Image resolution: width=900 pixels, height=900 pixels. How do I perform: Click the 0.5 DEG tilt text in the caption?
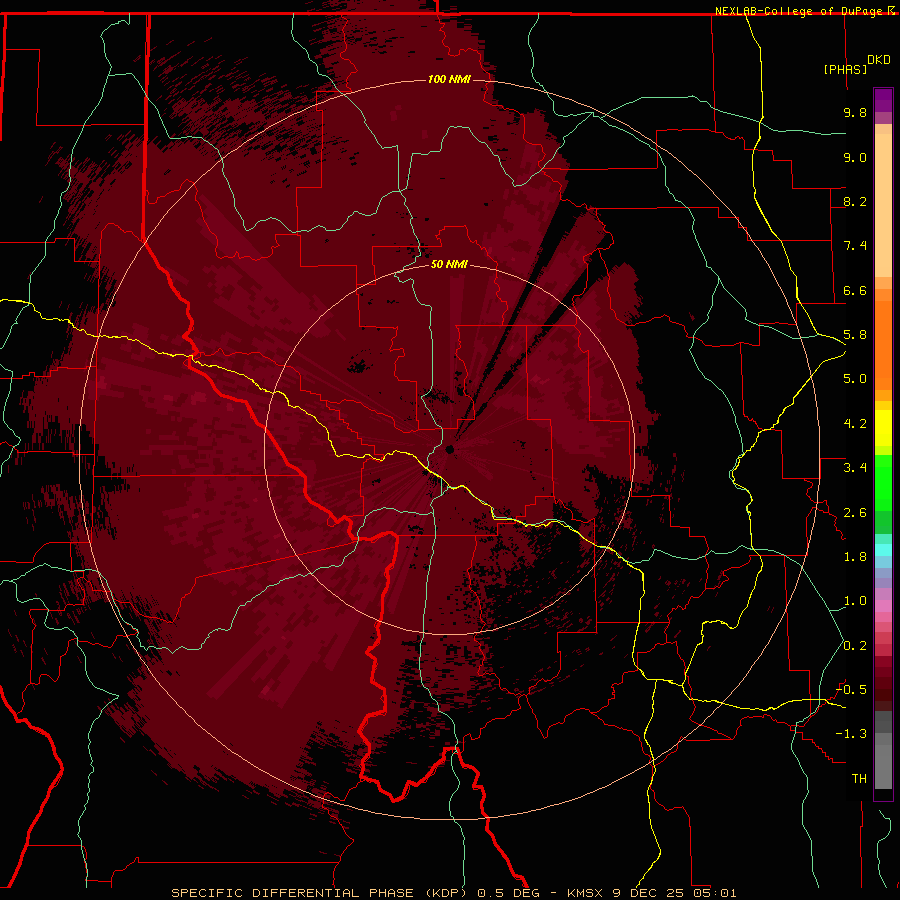click(x=509, y=893)
